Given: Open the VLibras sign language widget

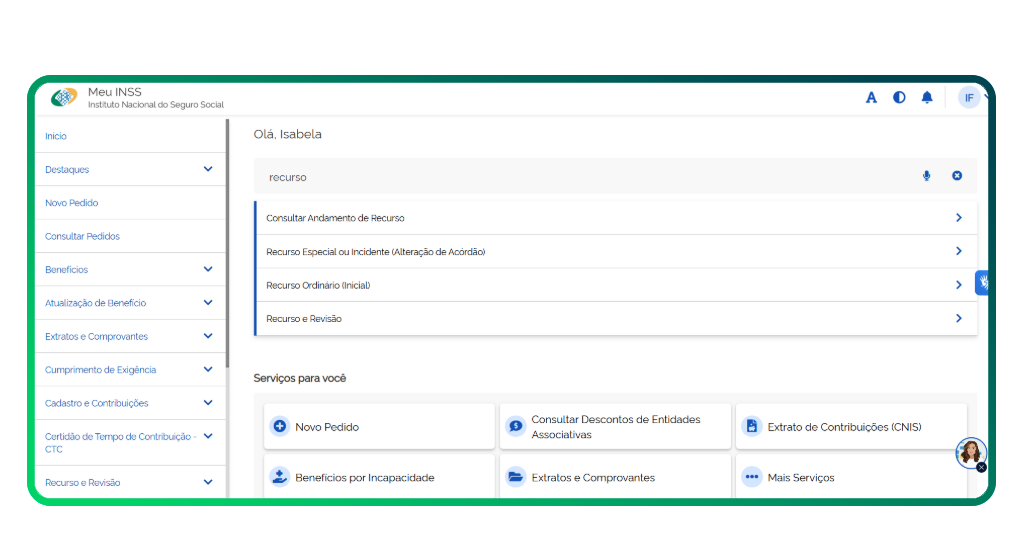Looking at the screenshot, I should pos(982,283).
